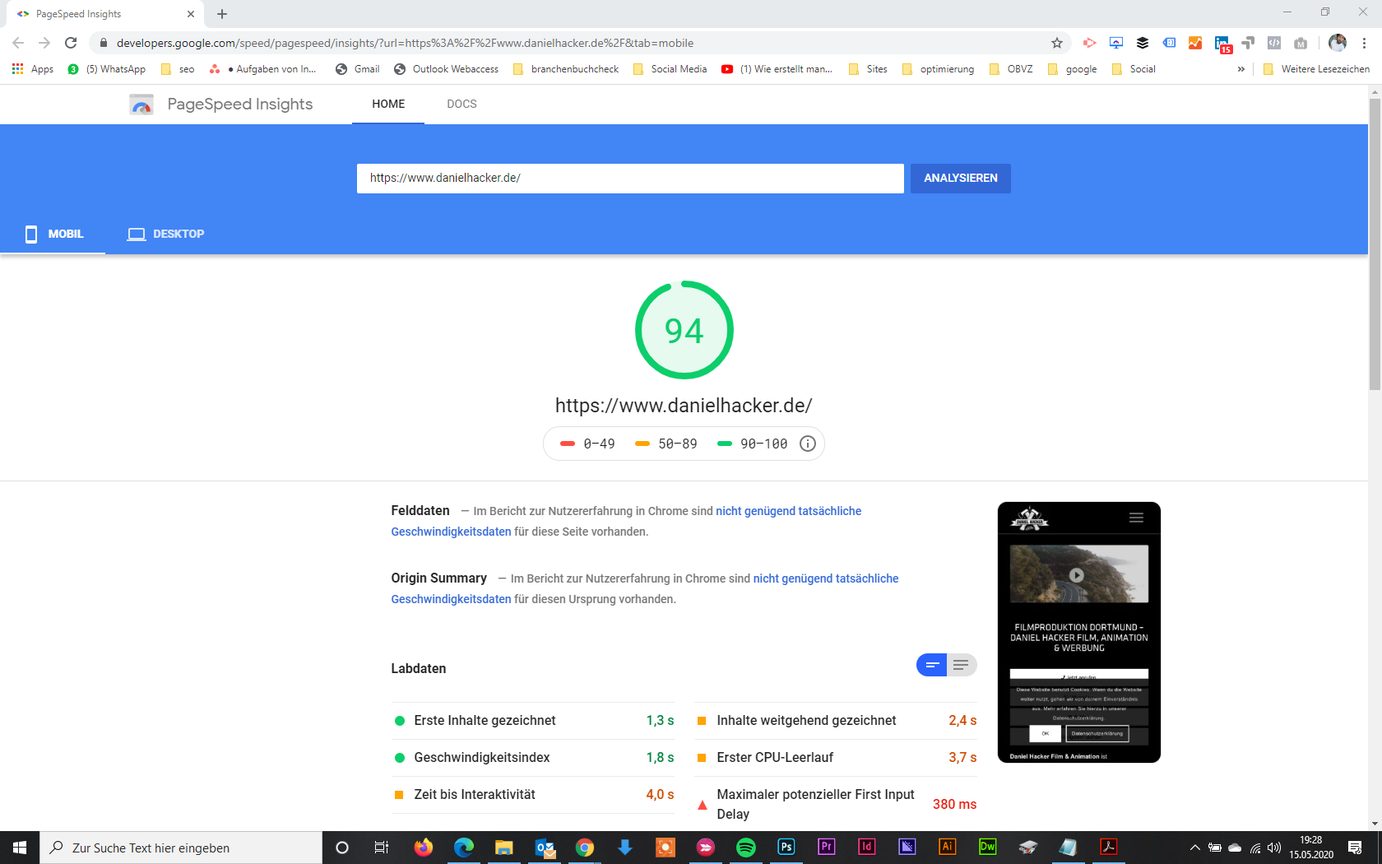Screen dimensions: 1382x864
Task: Toggle expanded Labdaten view
Action: 961,665
